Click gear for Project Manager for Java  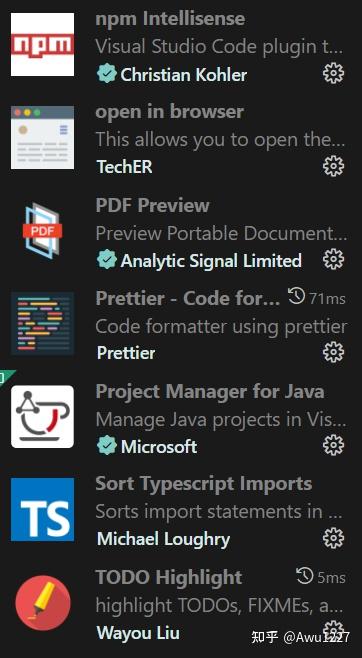click(x=333, y=445)
